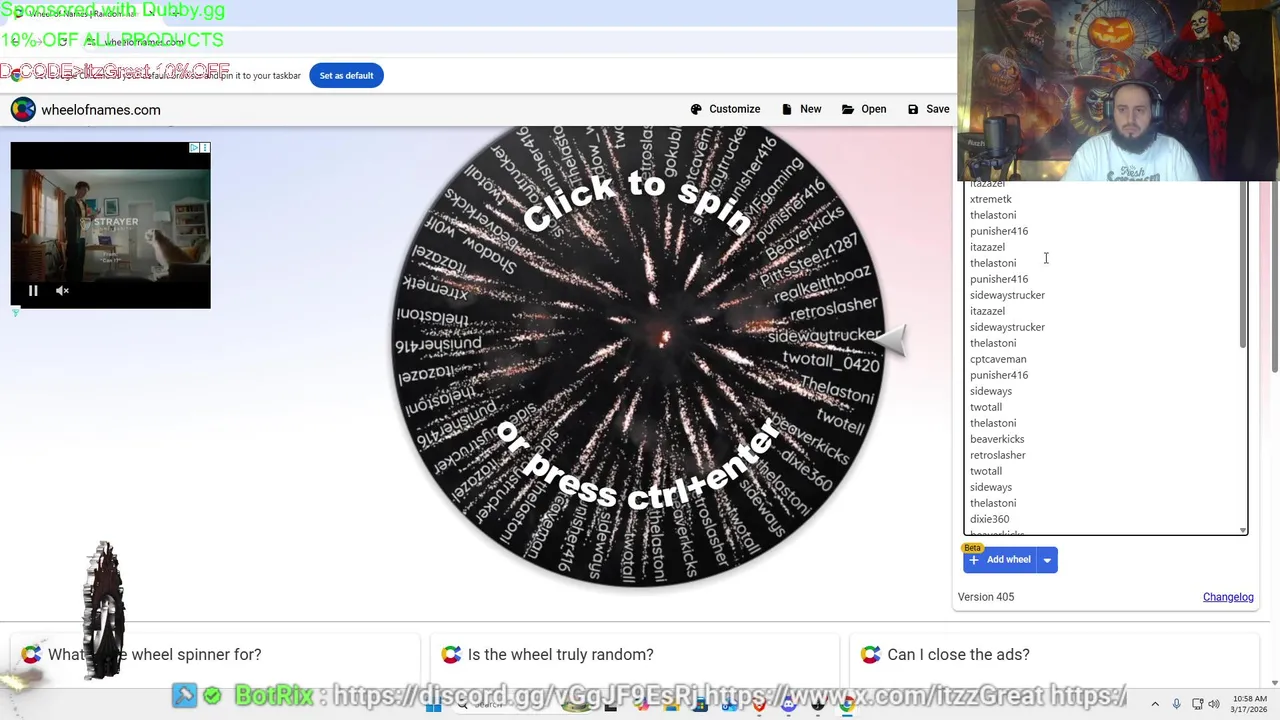1280x720 pixels.
Task: Click the scroll-down arrow of the entries list
Action: 1244,530
